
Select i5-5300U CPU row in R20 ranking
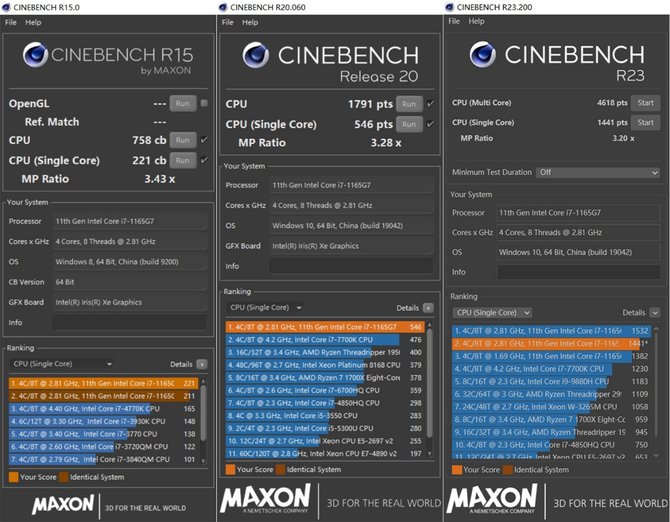pos(325,428)
